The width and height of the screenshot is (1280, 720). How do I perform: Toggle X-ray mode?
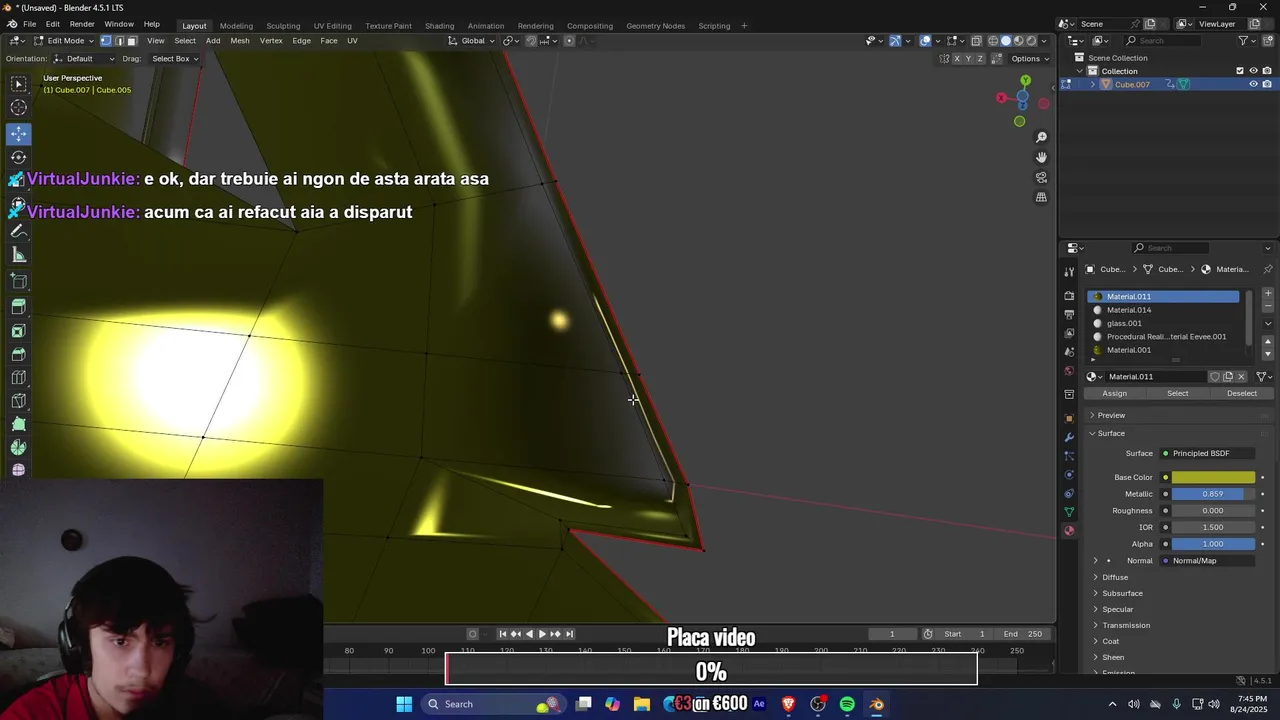tap(976, 41)
